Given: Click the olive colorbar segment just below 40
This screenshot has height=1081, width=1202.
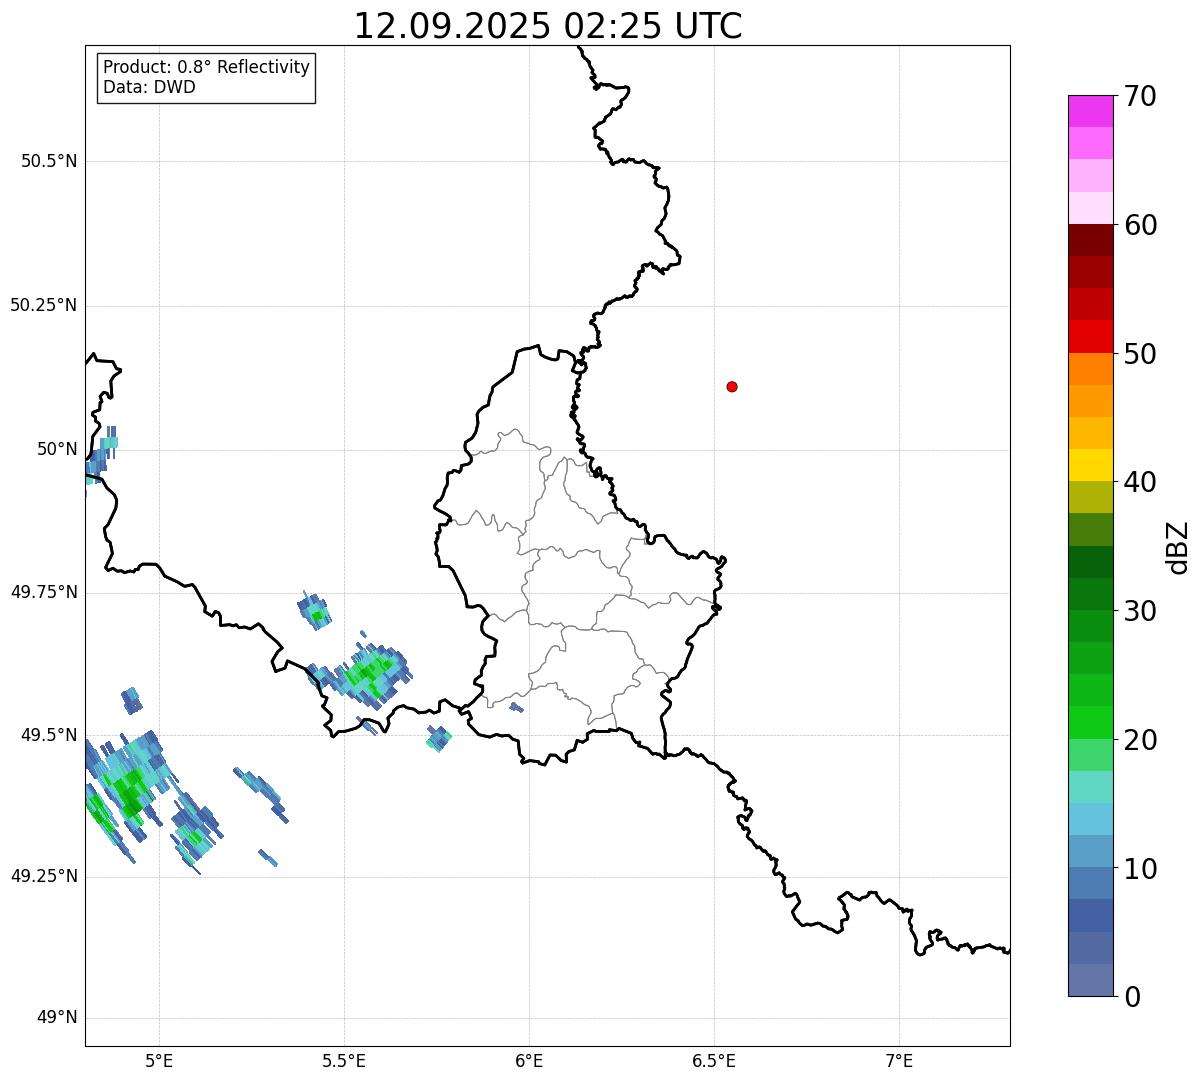Looking at the screenshot, I should click(1090, 497).
